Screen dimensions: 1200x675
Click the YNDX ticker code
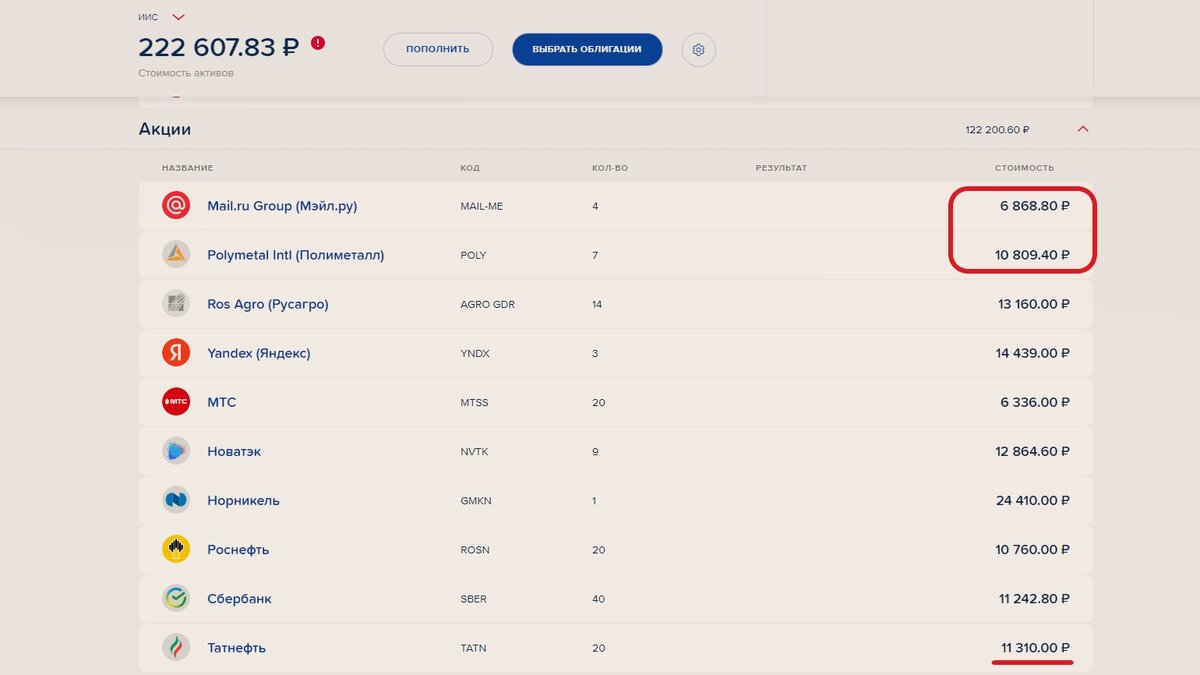coord(475,353)
